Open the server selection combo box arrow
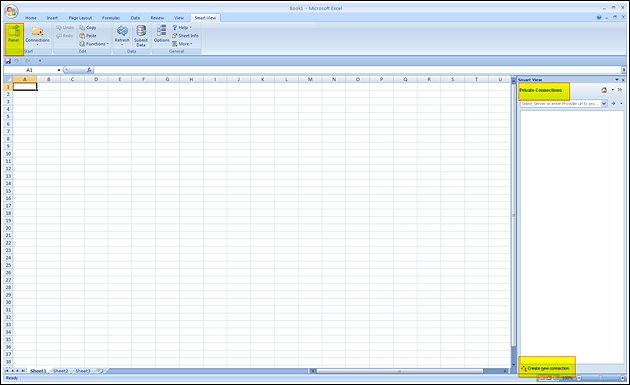This screenshot has height=385, width=630. point(604,104)
